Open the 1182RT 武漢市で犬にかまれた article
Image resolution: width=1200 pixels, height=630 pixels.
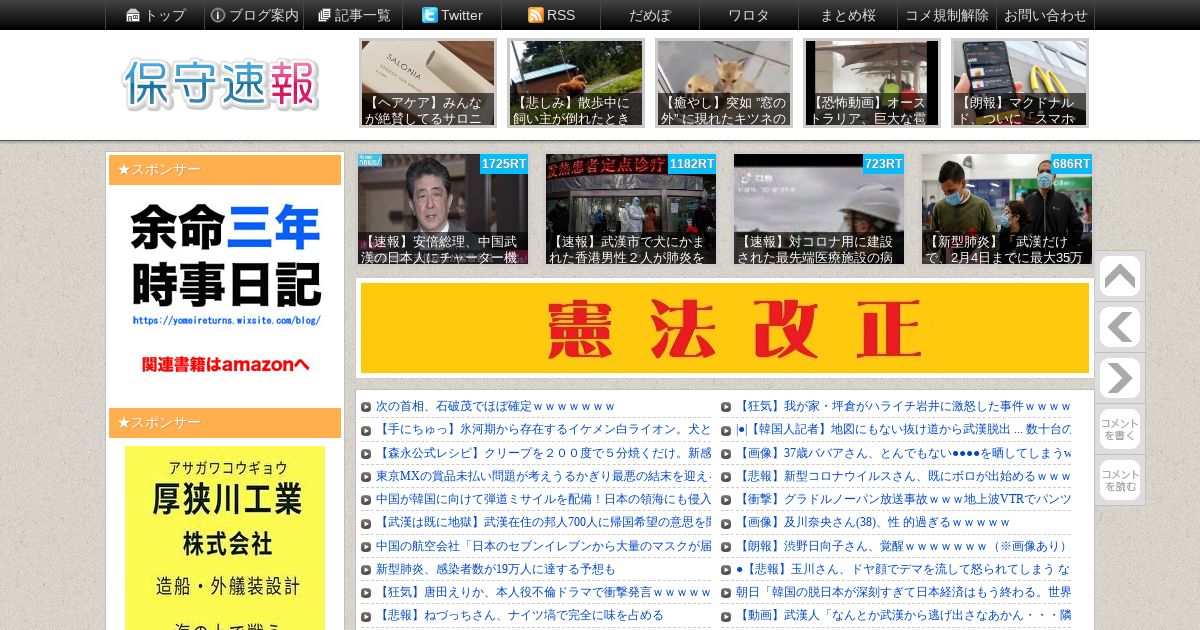pyautogui.click(x=631, y=209)
